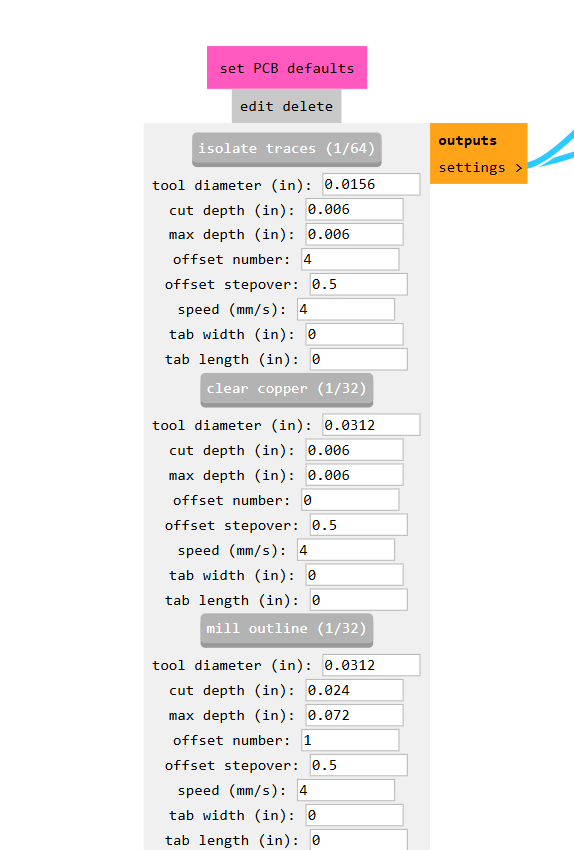574x850 pixels.
Task: Focus mill outline cut depth field 0.024
Action: click(354, 690)
